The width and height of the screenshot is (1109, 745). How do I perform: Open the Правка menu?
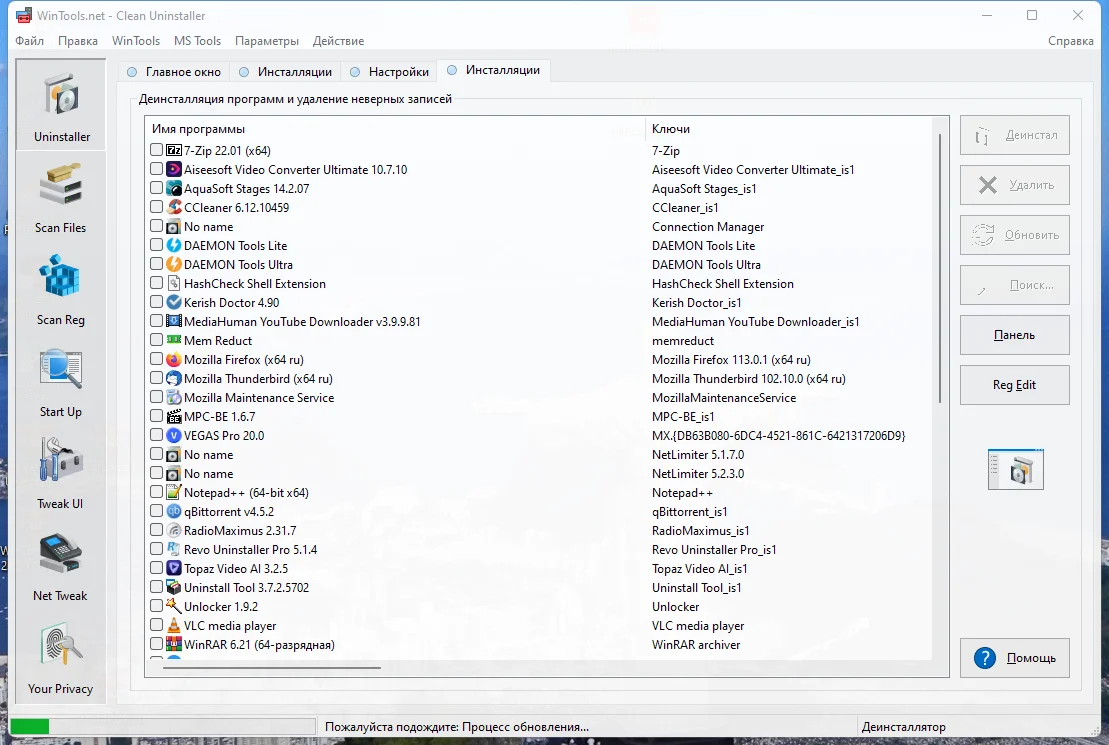pyautogui.click(x=78, y=41)
